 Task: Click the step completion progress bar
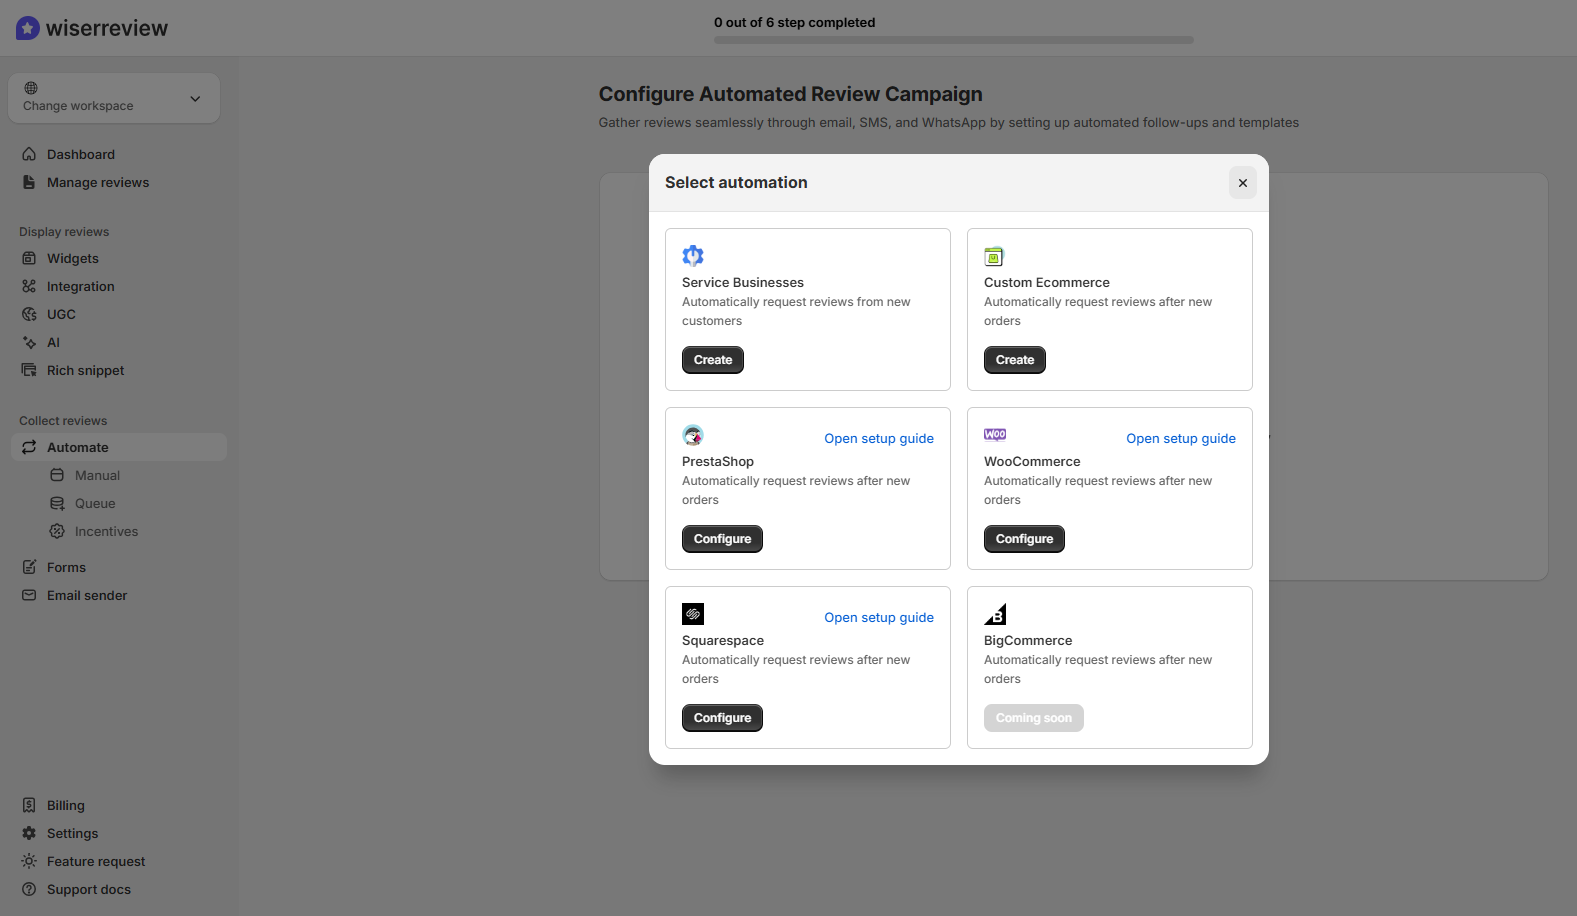(x=953, y=40)
